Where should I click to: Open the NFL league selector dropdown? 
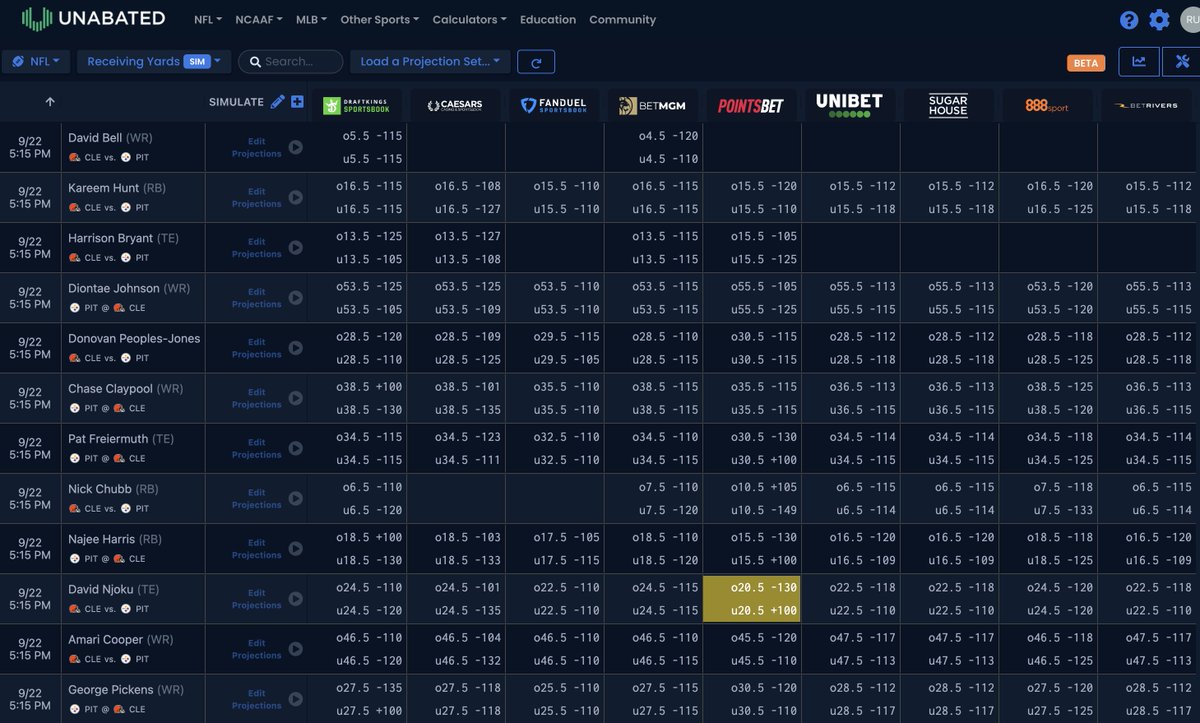click(36, 61)
